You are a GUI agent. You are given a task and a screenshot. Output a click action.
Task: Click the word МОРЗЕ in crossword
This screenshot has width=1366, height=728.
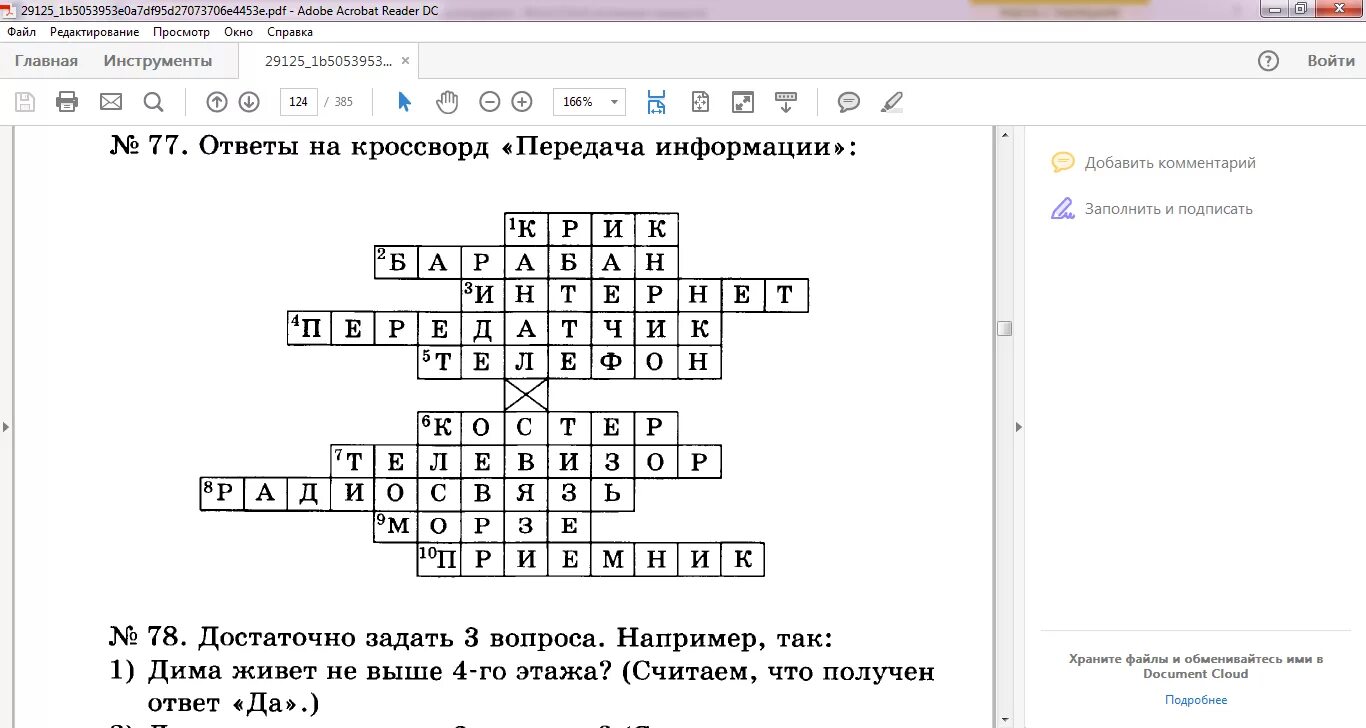click(483, 526)
